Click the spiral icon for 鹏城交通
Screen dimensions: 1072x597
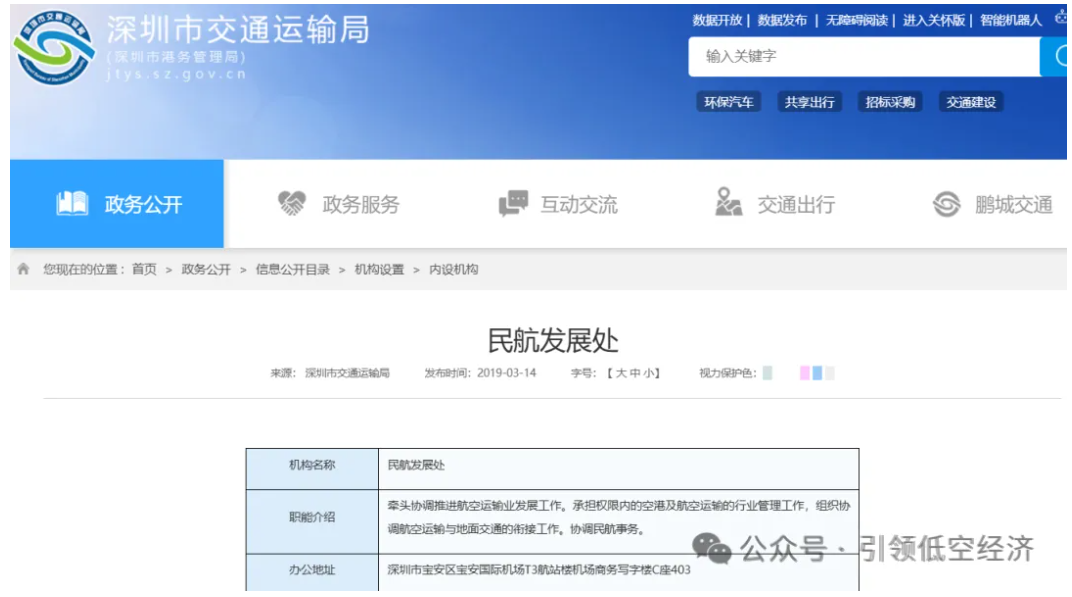pyautogui.click(x=946, y=204)
